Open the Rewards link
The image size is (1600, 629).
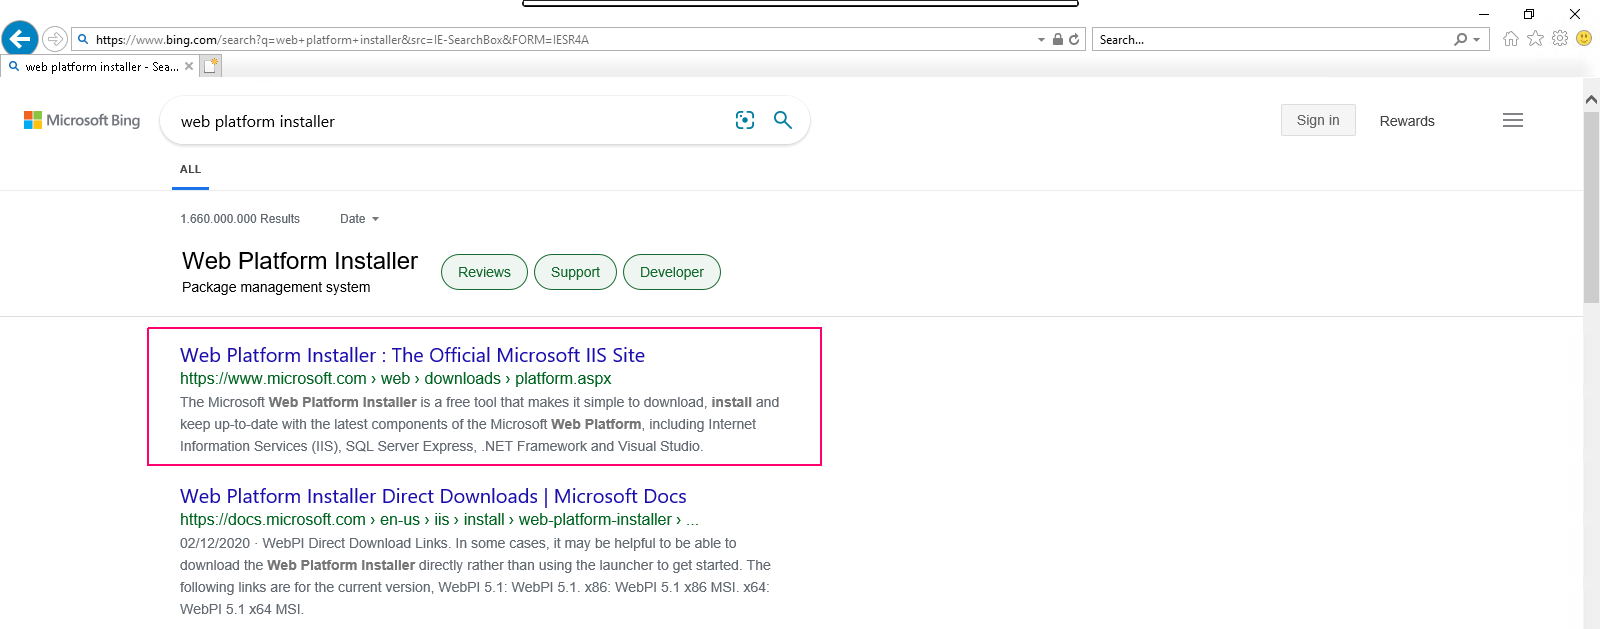point(1407,121)
